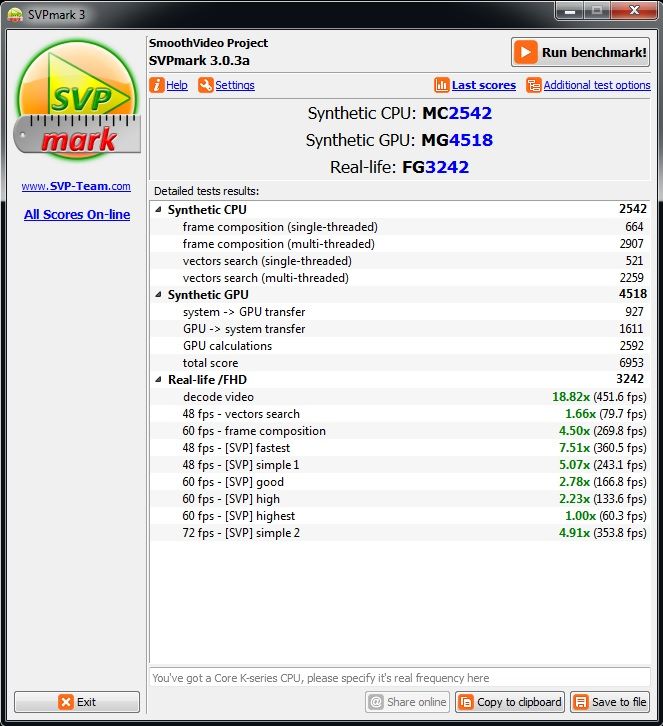This screenshot has width=663, height=726.
Task: Click the Share online button
Action: pos(408,702)
